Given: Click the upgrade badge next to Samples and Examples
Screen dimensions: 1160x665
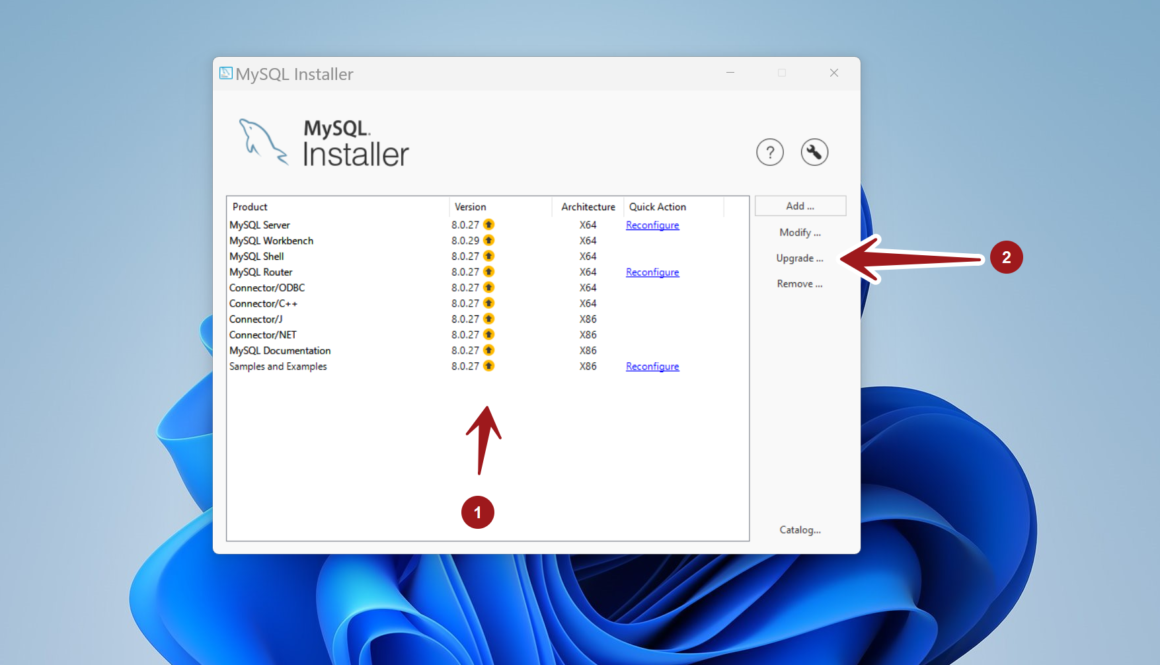Looking at the screenshot, I should point(487,366).
